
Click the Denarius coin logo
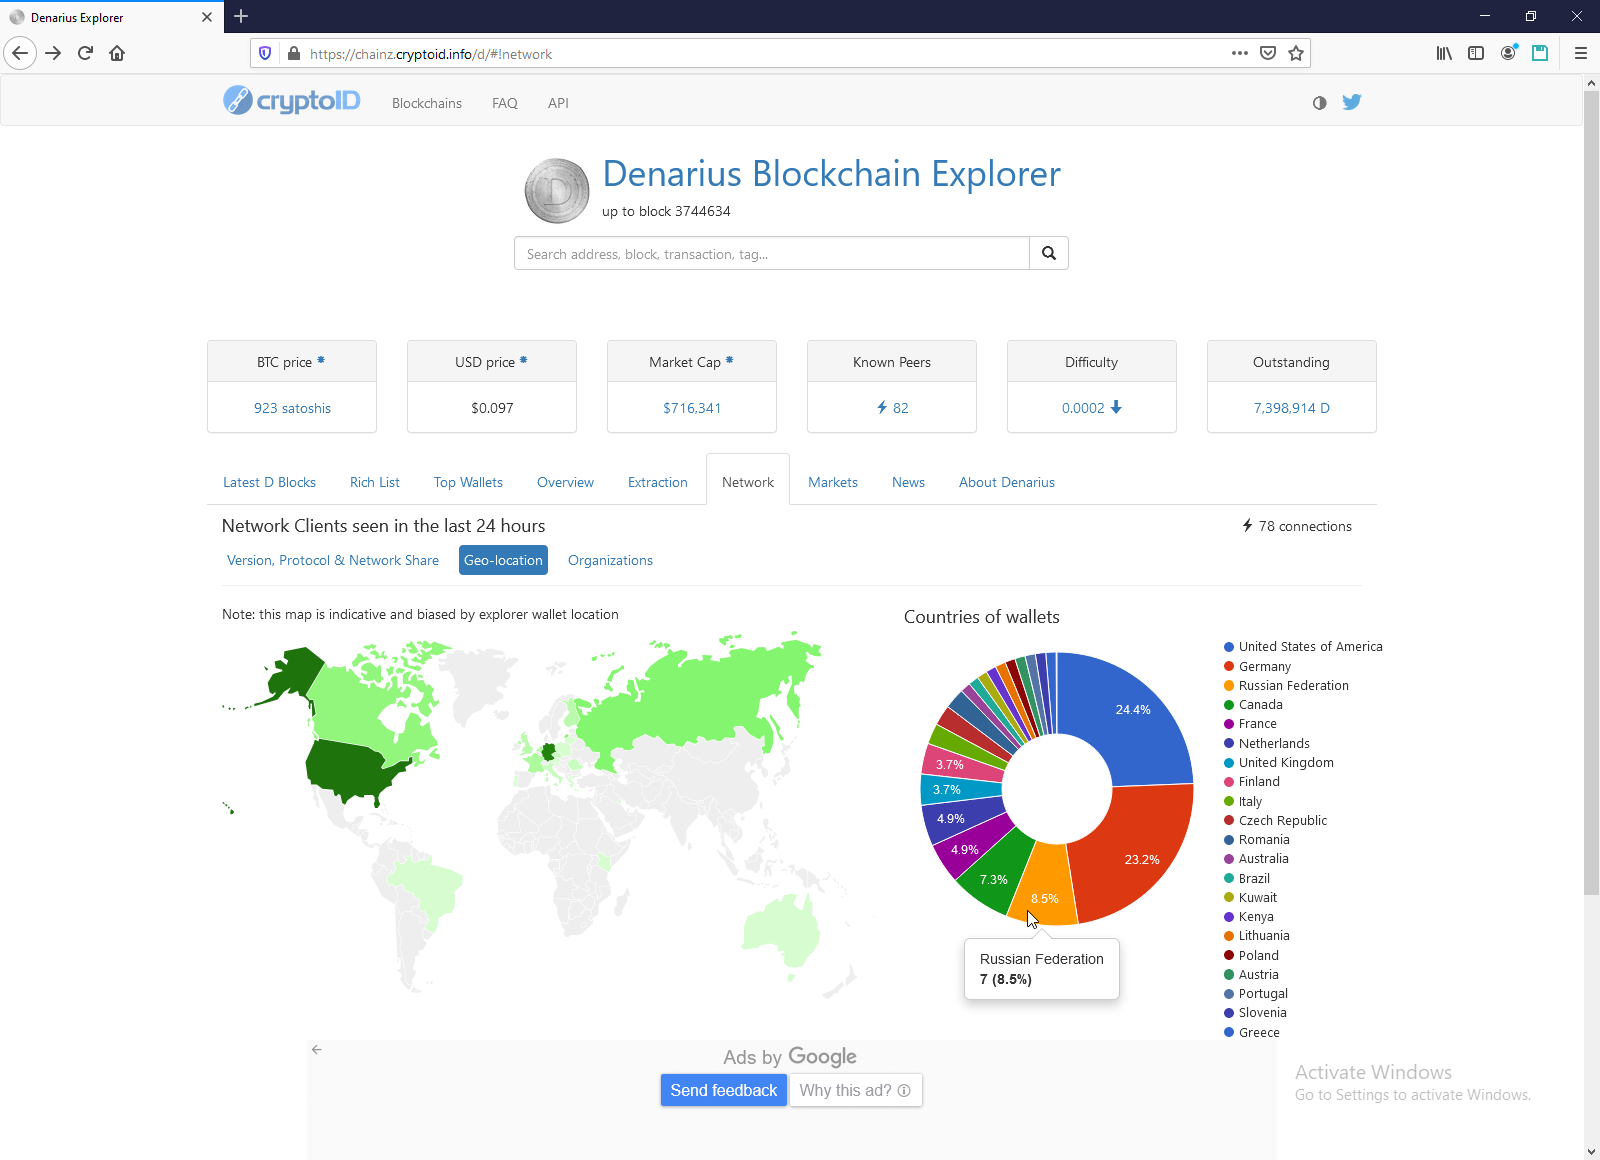557,190
